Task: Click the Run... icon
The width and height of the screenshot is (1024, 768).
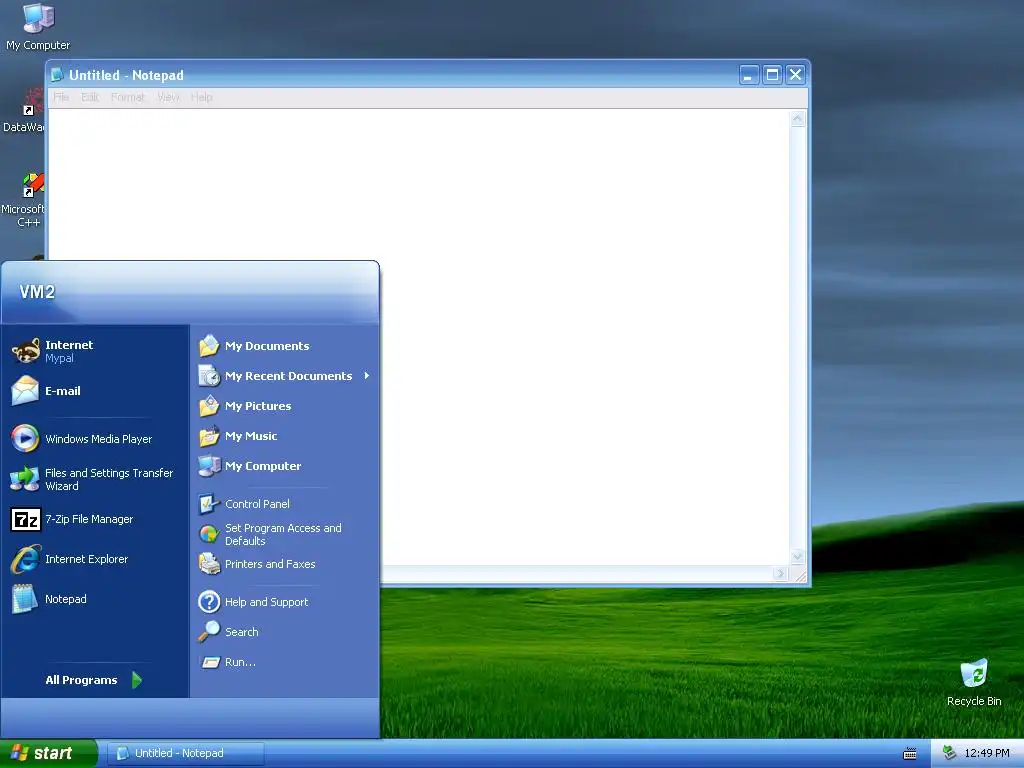Action: [x=210, y=662]
